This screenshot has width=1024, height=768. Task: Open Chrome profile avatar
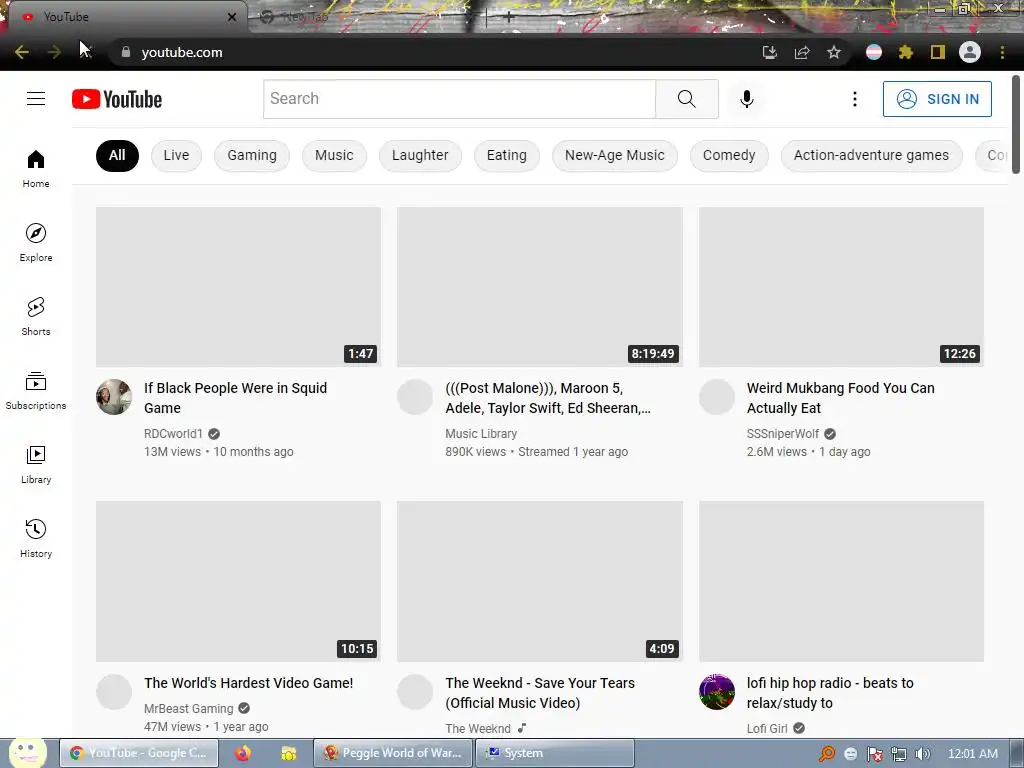970,52
